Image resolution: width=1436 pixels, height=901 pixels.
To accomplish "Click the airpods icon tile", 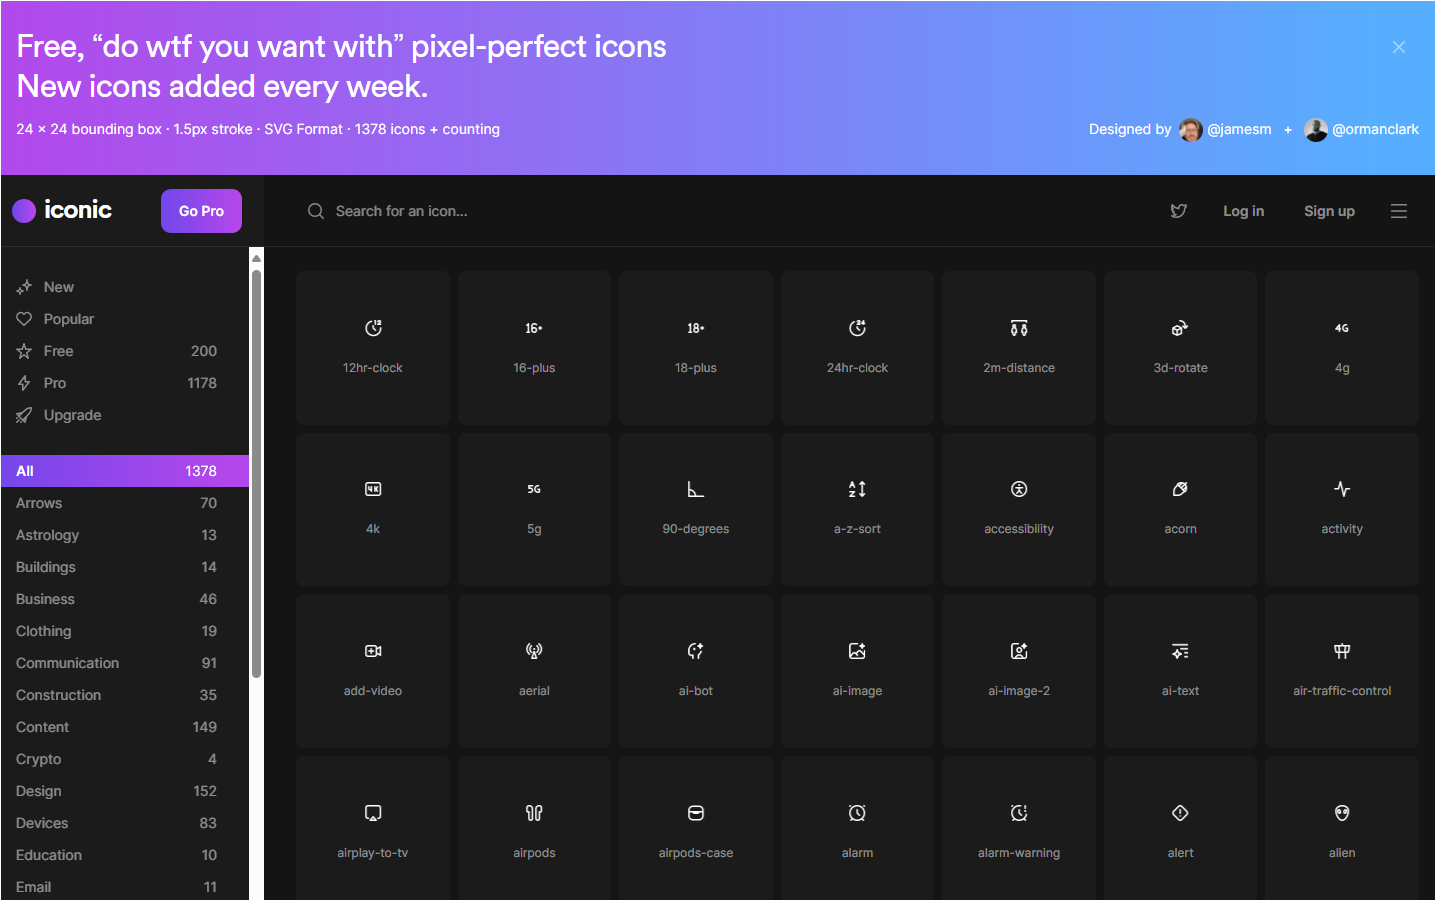I will pos(534,830).
